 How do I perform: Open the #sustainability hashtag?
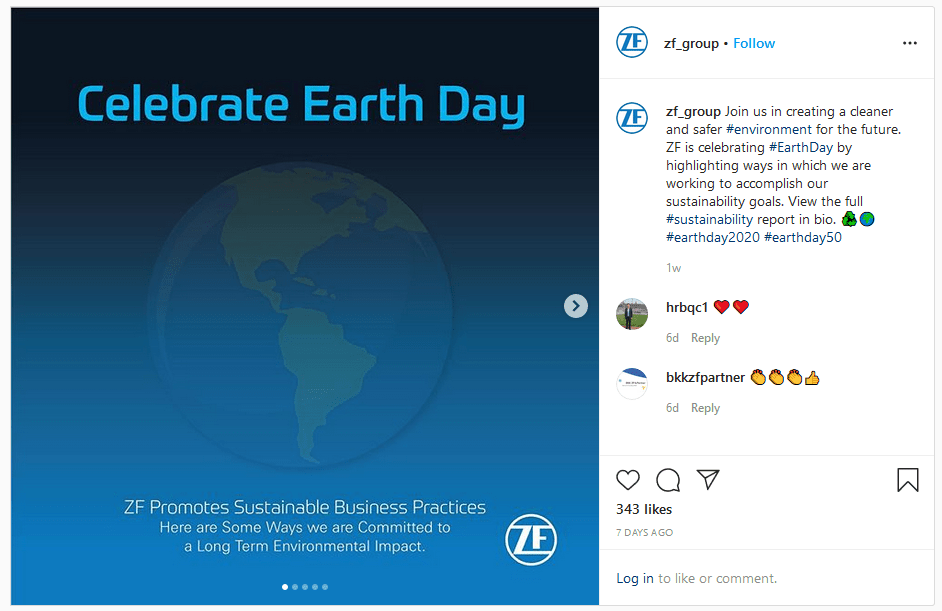click(x=710, y=219)
